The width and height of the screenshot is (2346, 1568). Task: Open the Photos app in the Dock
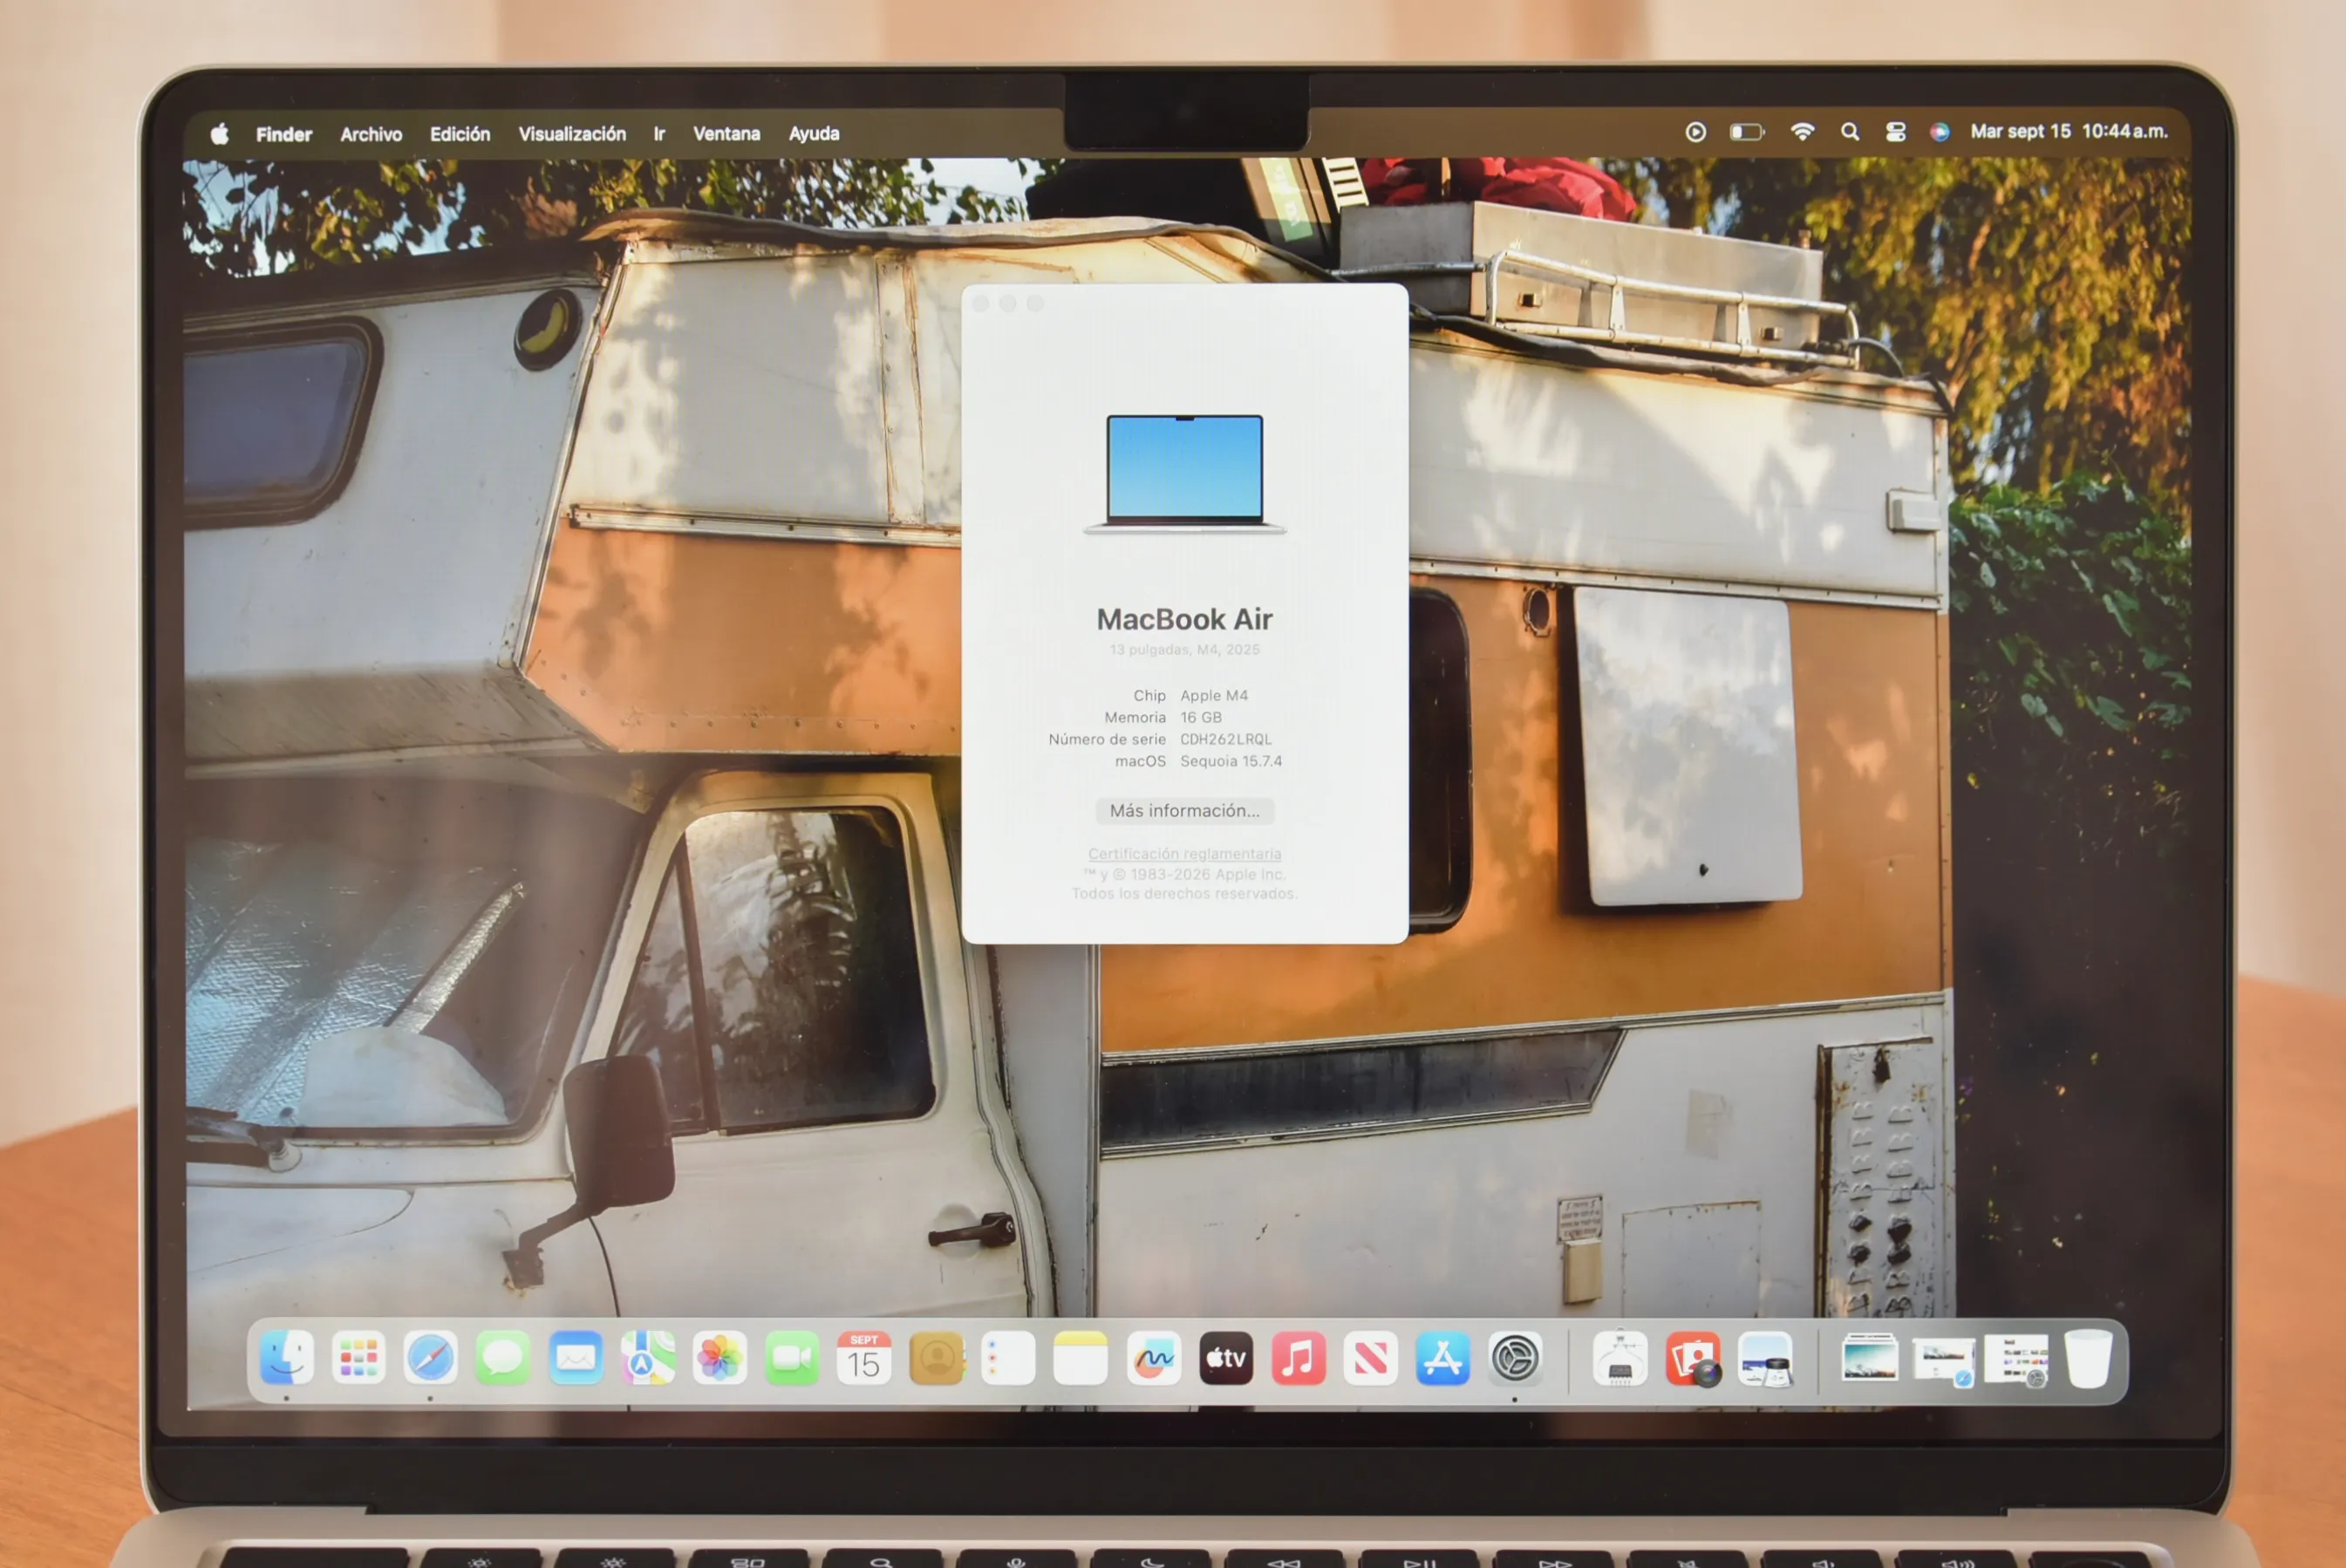click(720, 1358)
